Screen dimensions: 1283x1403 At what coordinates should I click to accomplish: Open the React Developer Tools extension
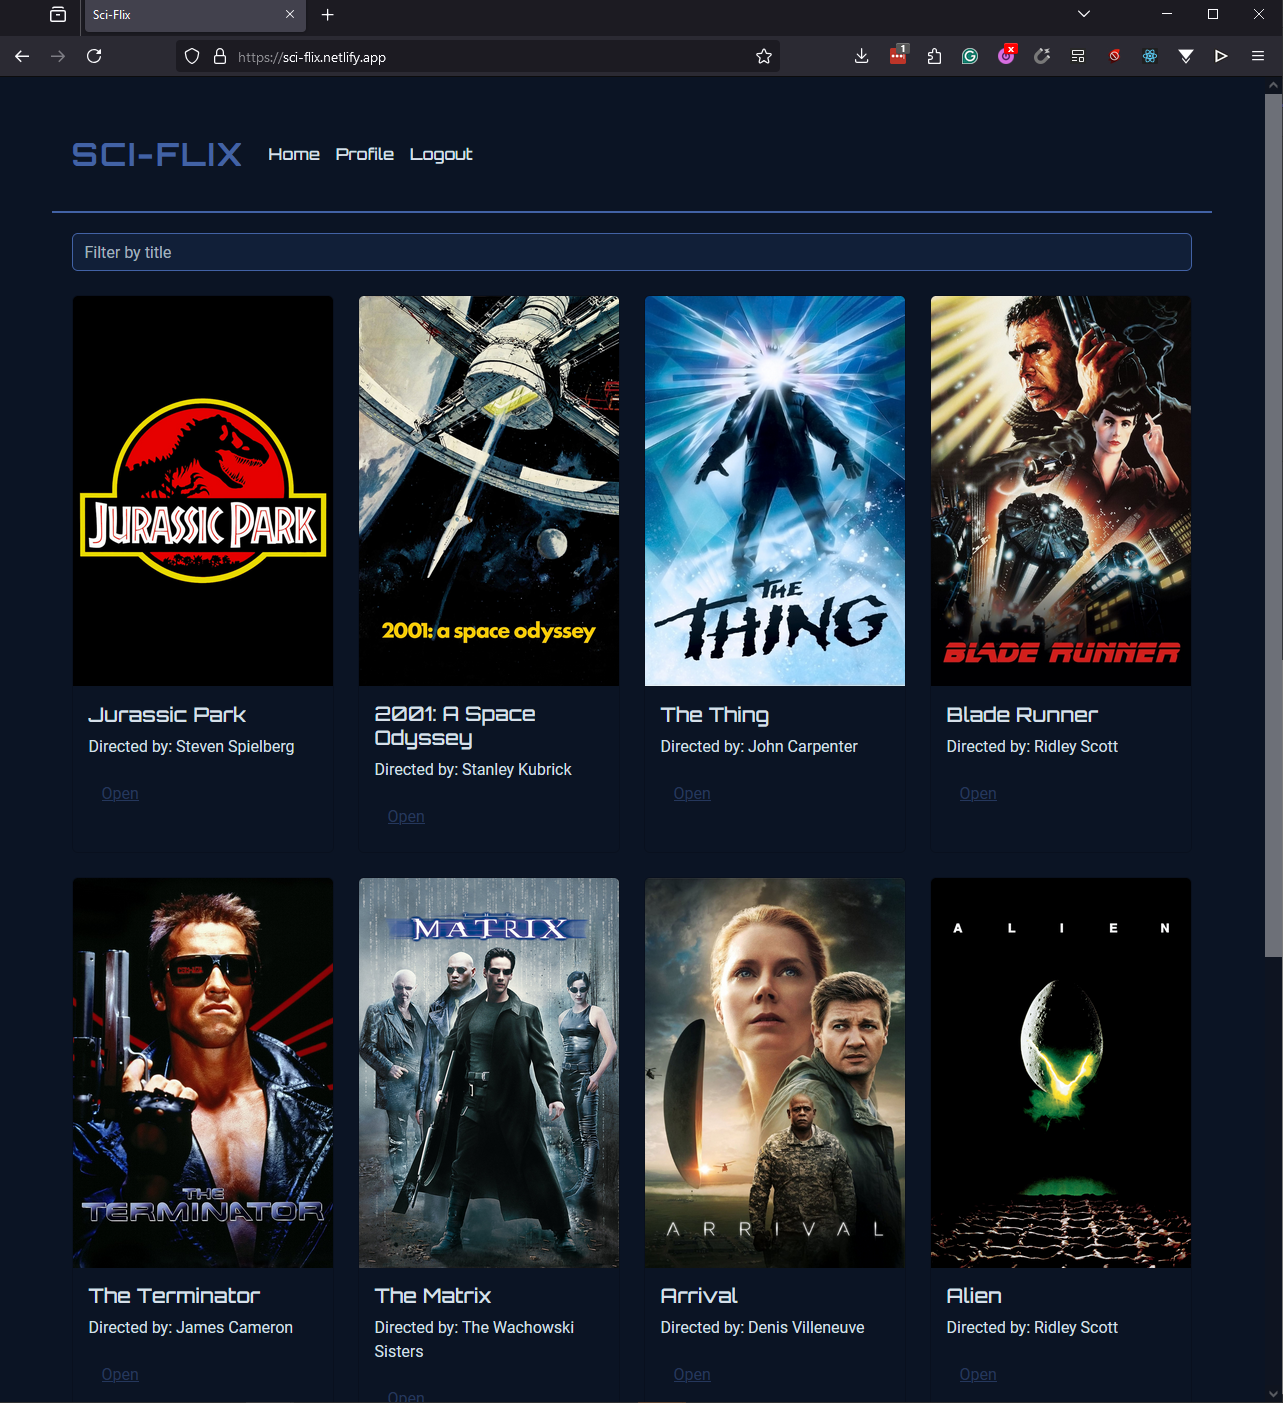point(1149,56)
